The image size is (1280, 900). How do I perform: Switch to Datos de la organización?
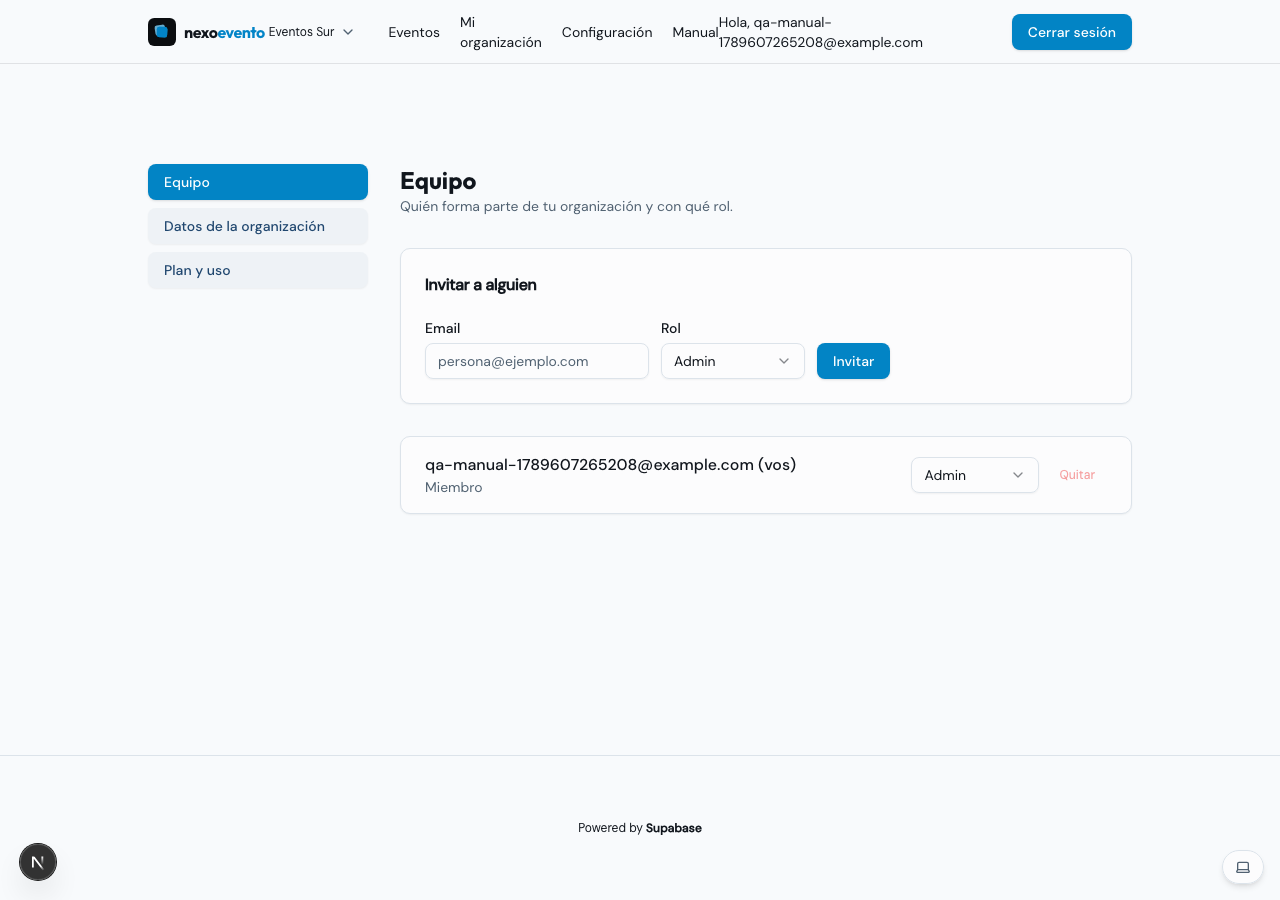coord(258,226)
